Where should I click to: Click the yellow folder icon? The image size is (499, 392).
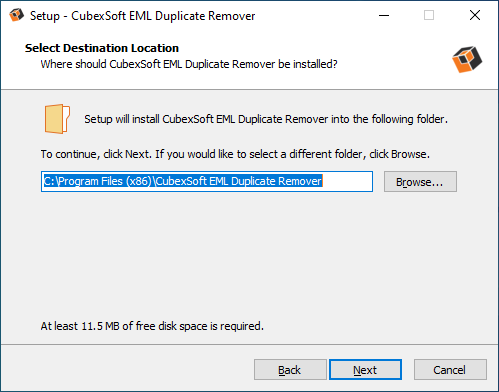tap(57, 119)
